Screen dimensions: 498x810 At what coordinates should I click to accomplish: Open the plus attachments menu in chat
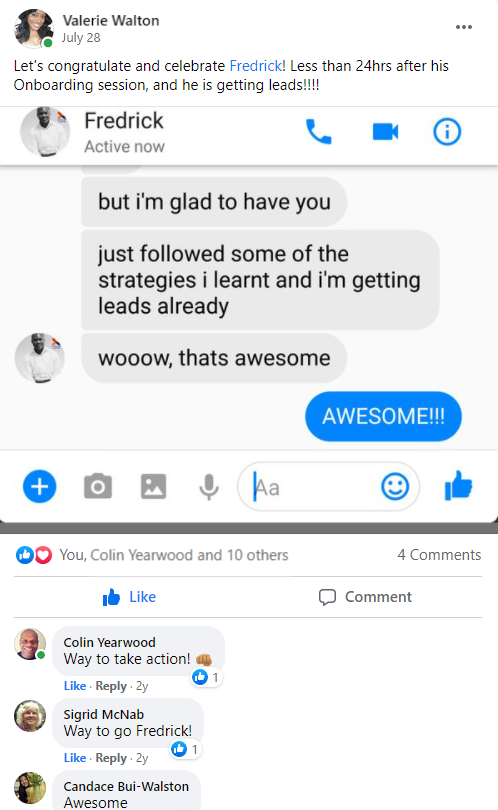(x=40, y=486)
